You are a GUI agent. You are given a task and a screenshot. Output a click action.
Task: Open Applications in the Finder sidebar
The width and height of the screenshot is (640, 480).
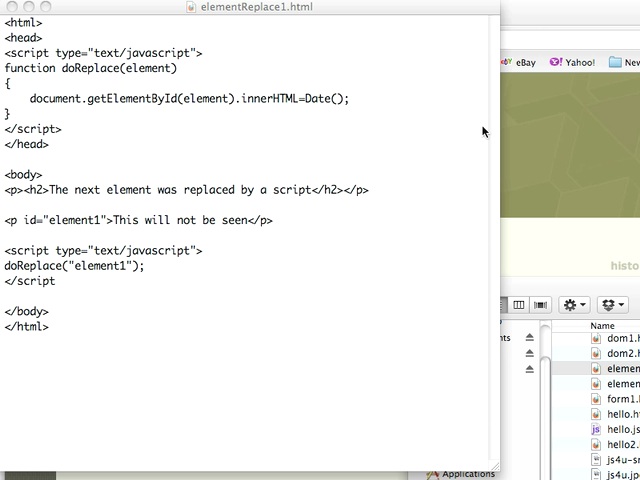[460, 474]
